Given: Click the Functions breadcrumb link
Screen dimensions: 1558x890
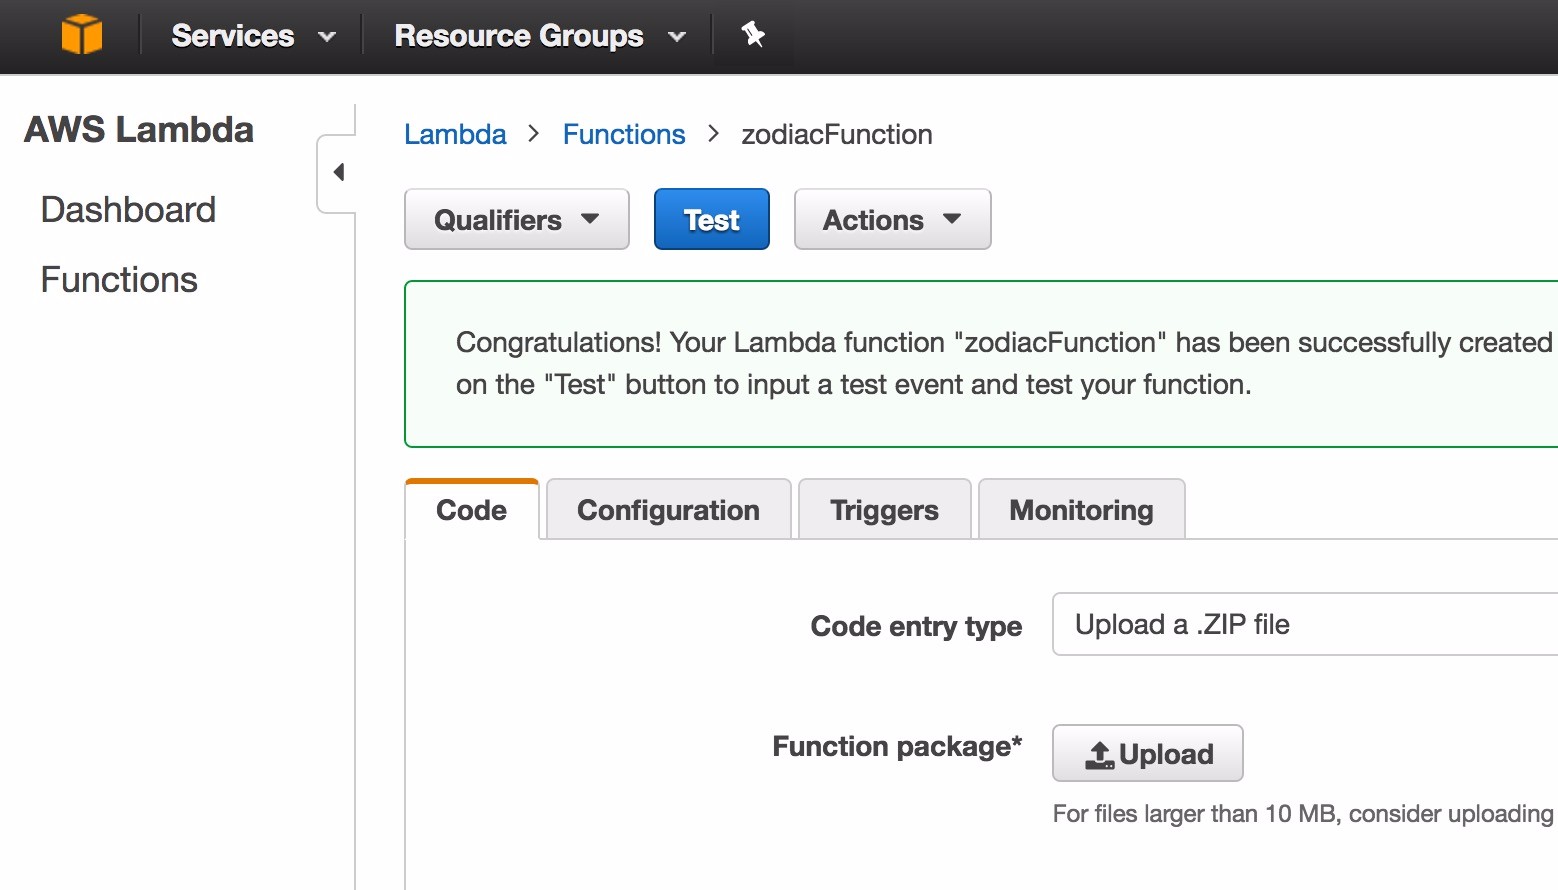Looking at the screenshot, I should tap(623, 134).
